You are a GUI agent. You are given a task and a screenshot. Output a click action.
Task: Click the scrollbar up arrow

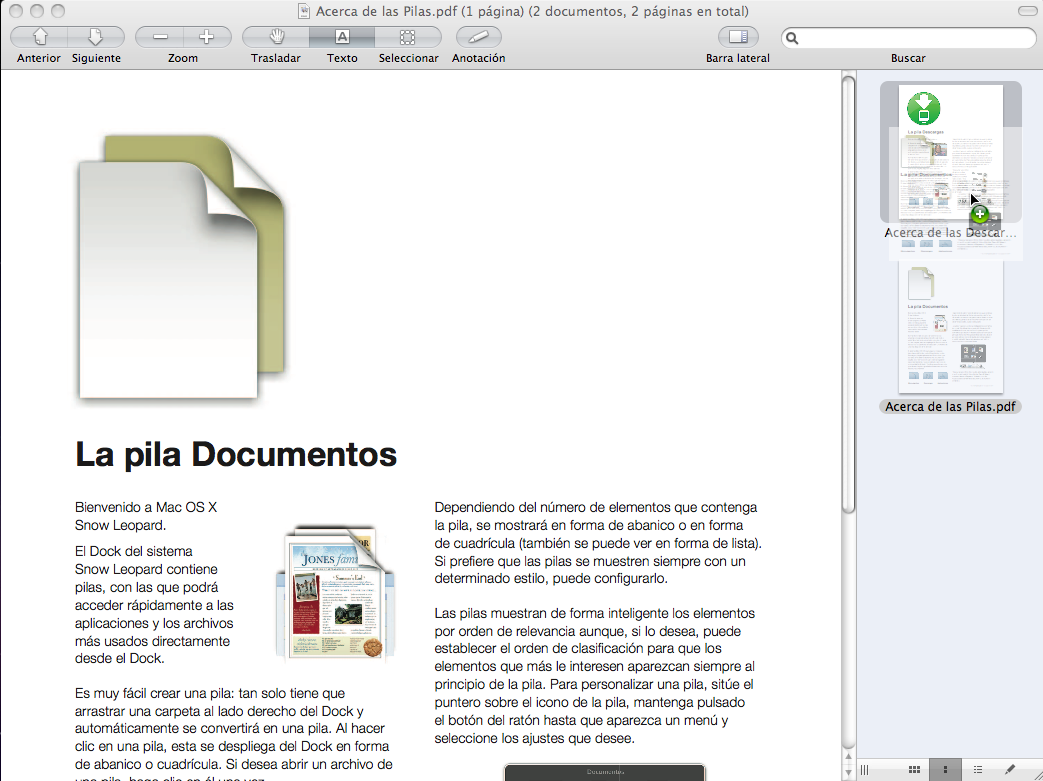tap(848, 756)
